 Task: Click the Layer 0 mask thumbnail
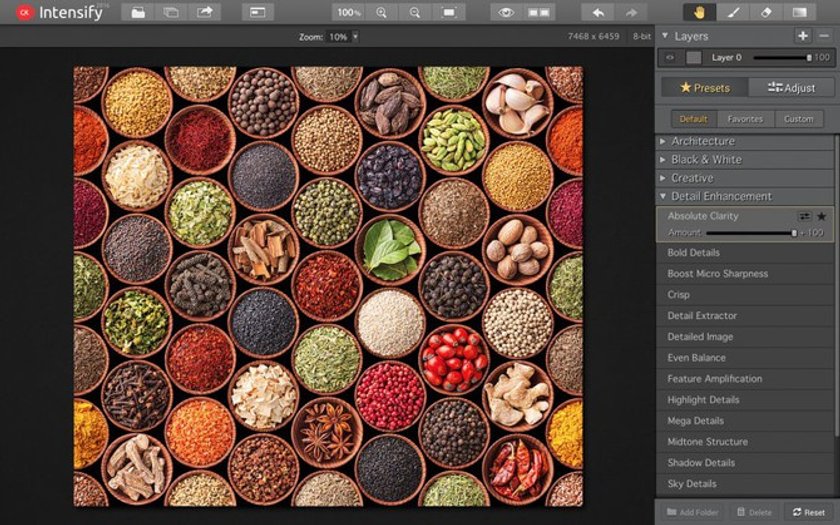pyautogui.click(x=694, y=58)
